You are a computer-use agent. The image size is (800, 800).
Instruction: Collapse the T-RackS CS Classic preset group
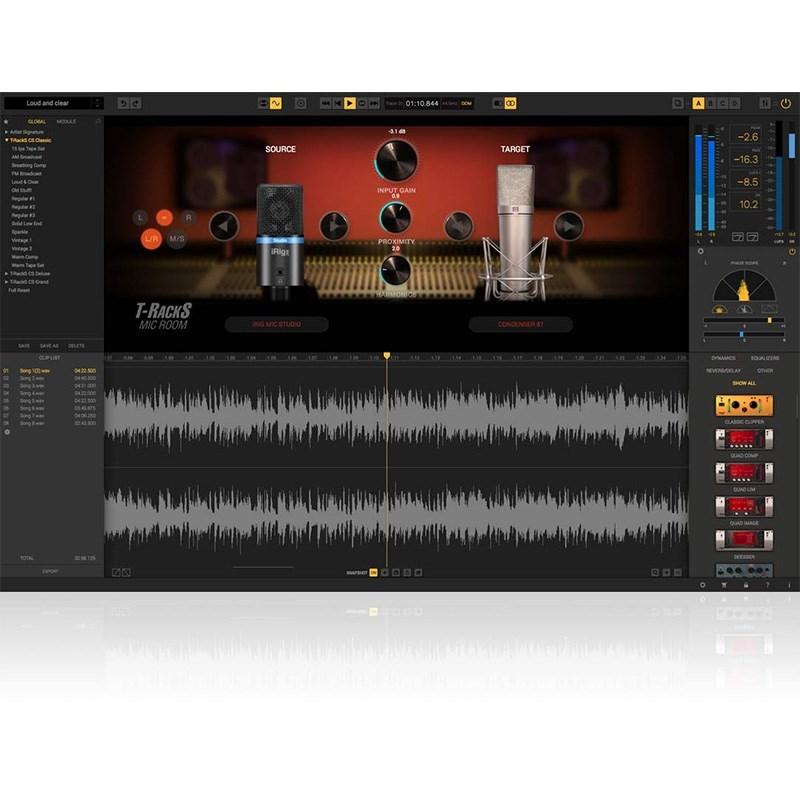(x=8, y=139)
